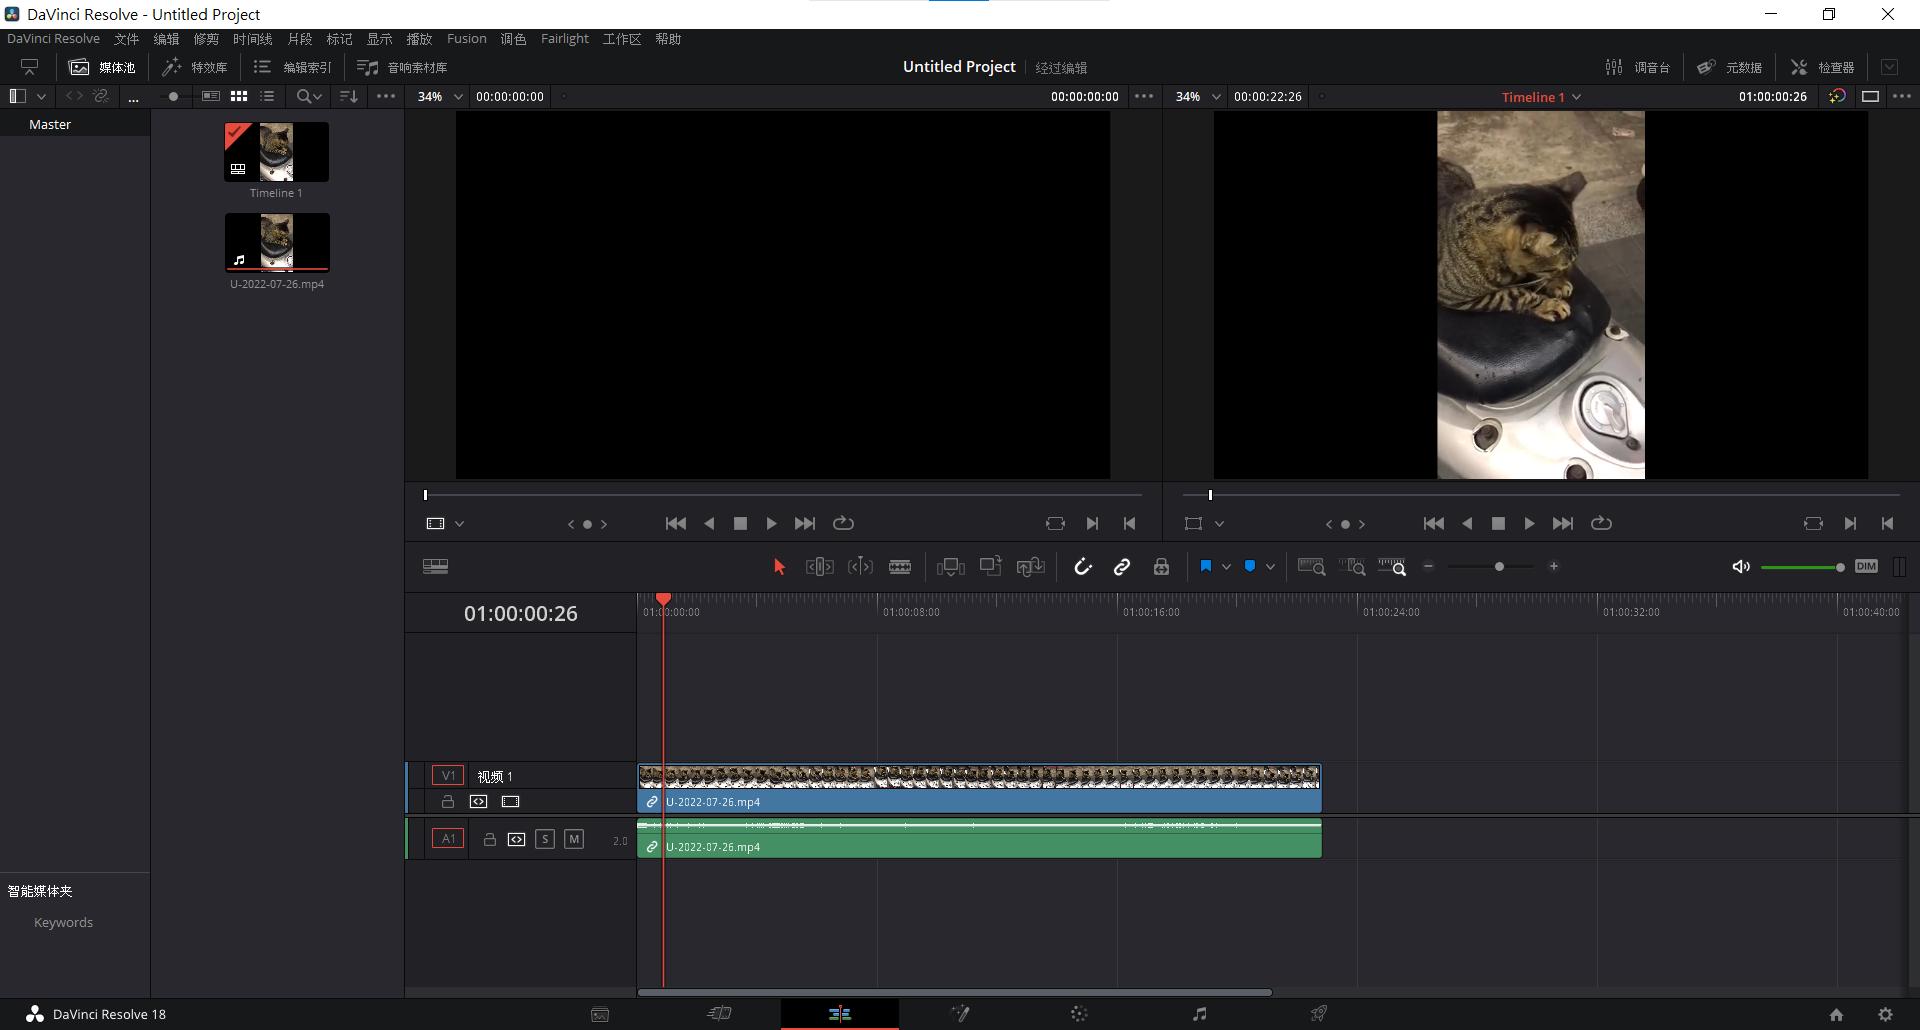The image size is (1920, 1030).
Task: Select the U-2022-07-26.mp4 clip thumbnail
Action: (x=277, y=242)
